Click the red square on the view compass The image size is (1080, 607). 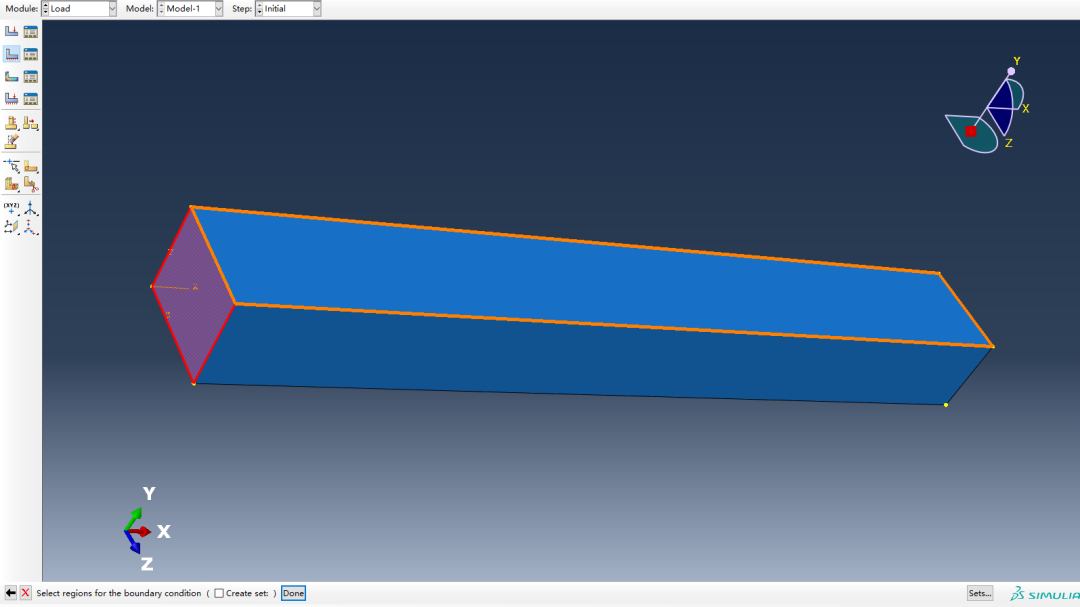click(x=970, y=132)
